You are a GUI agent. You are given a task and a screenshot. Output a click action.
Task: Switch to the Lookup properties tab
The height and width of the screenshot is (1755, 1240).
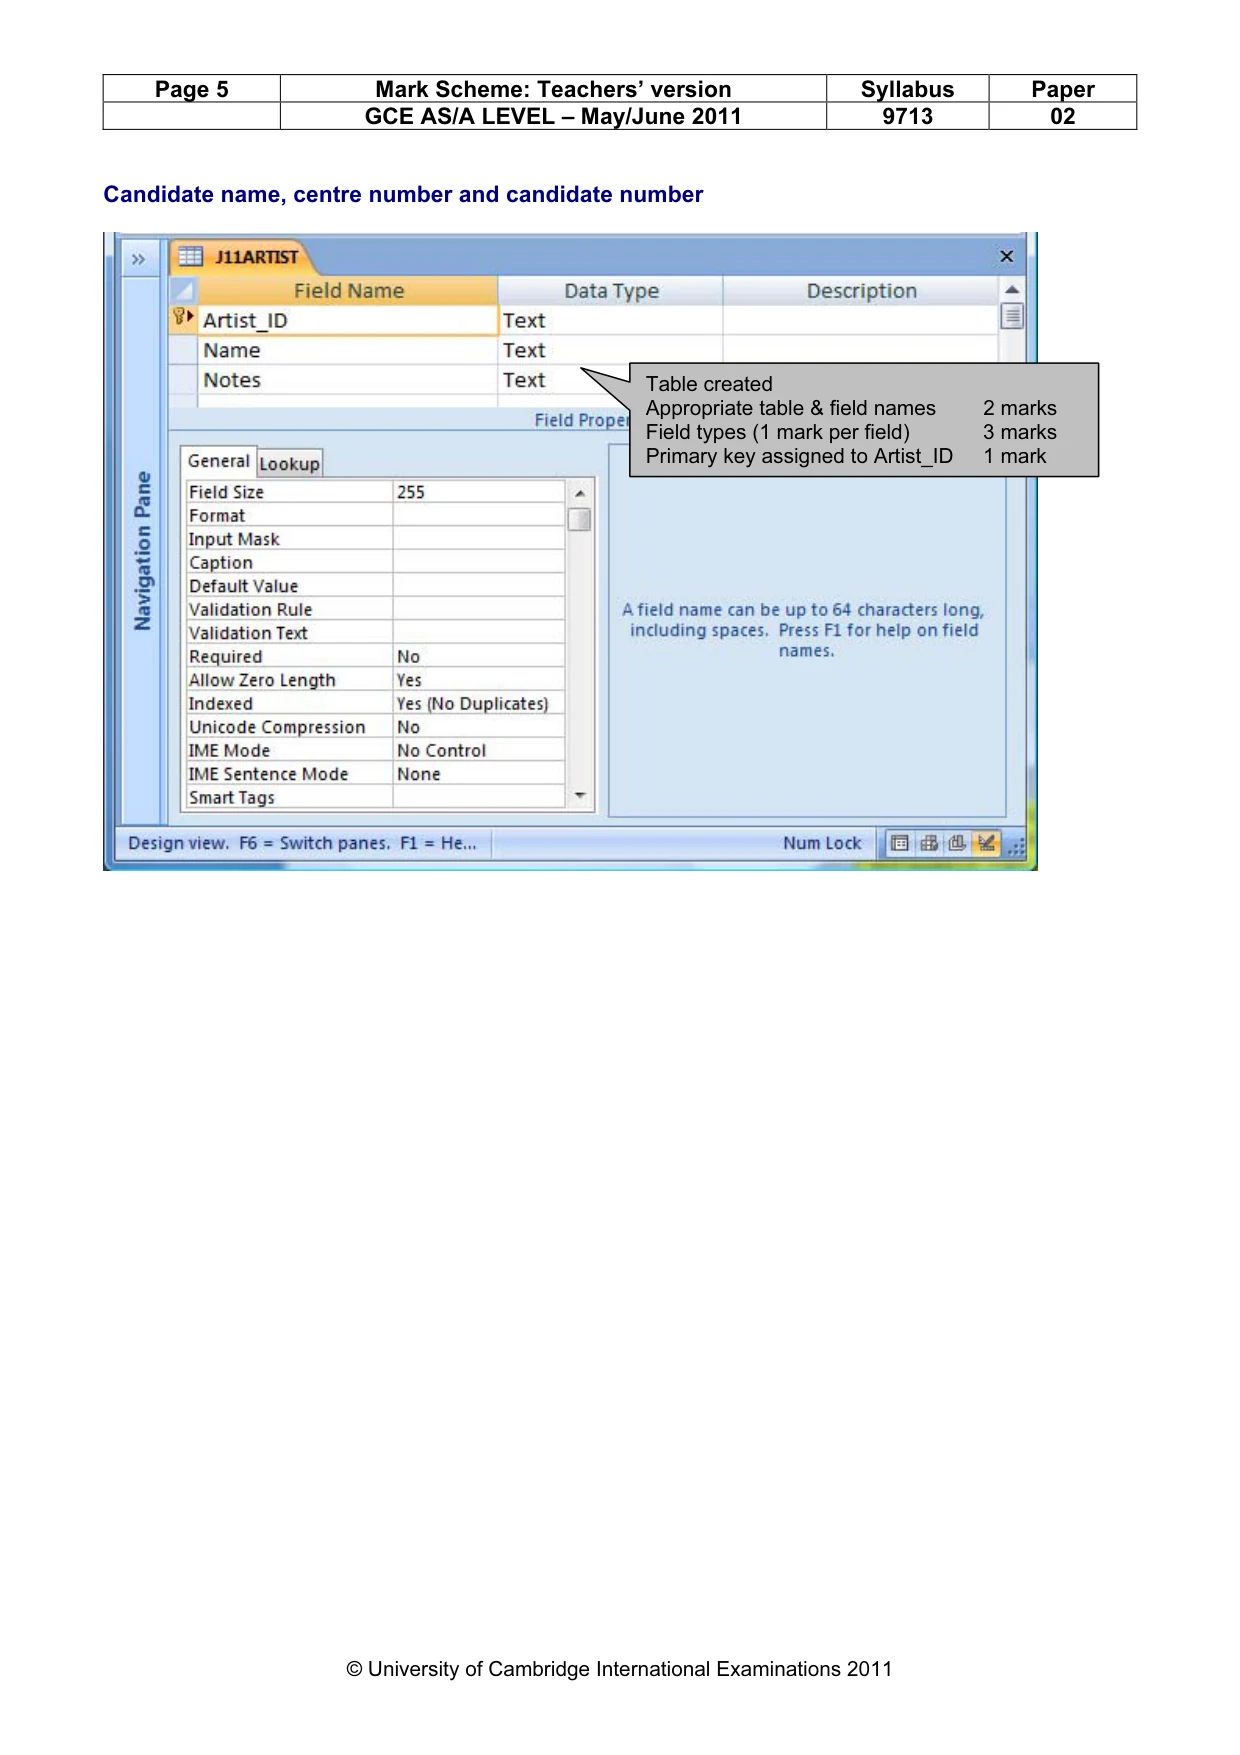(289, 464)
